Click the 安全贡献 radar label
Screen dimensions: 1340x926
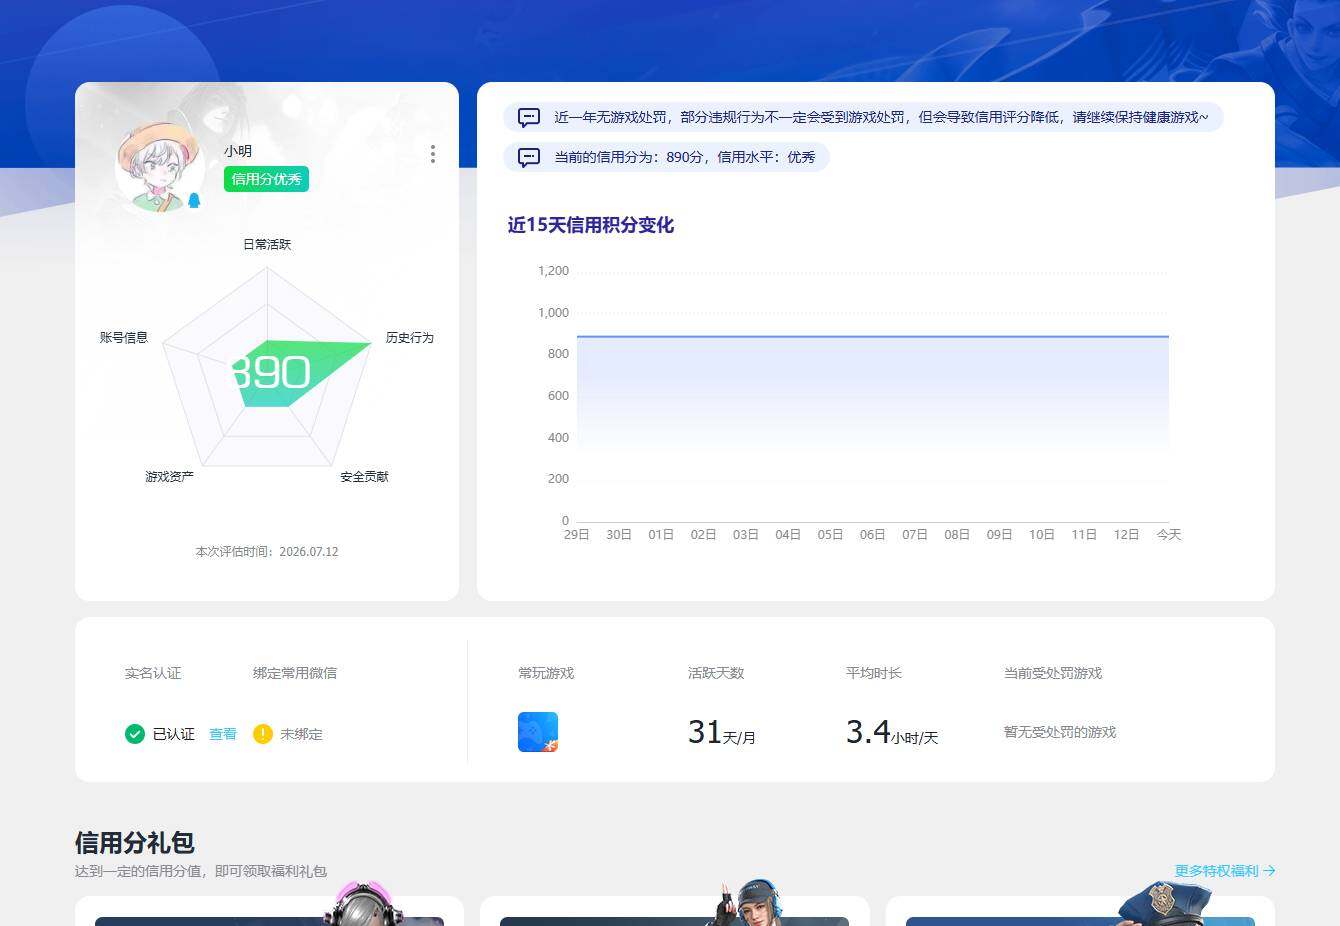364,477
